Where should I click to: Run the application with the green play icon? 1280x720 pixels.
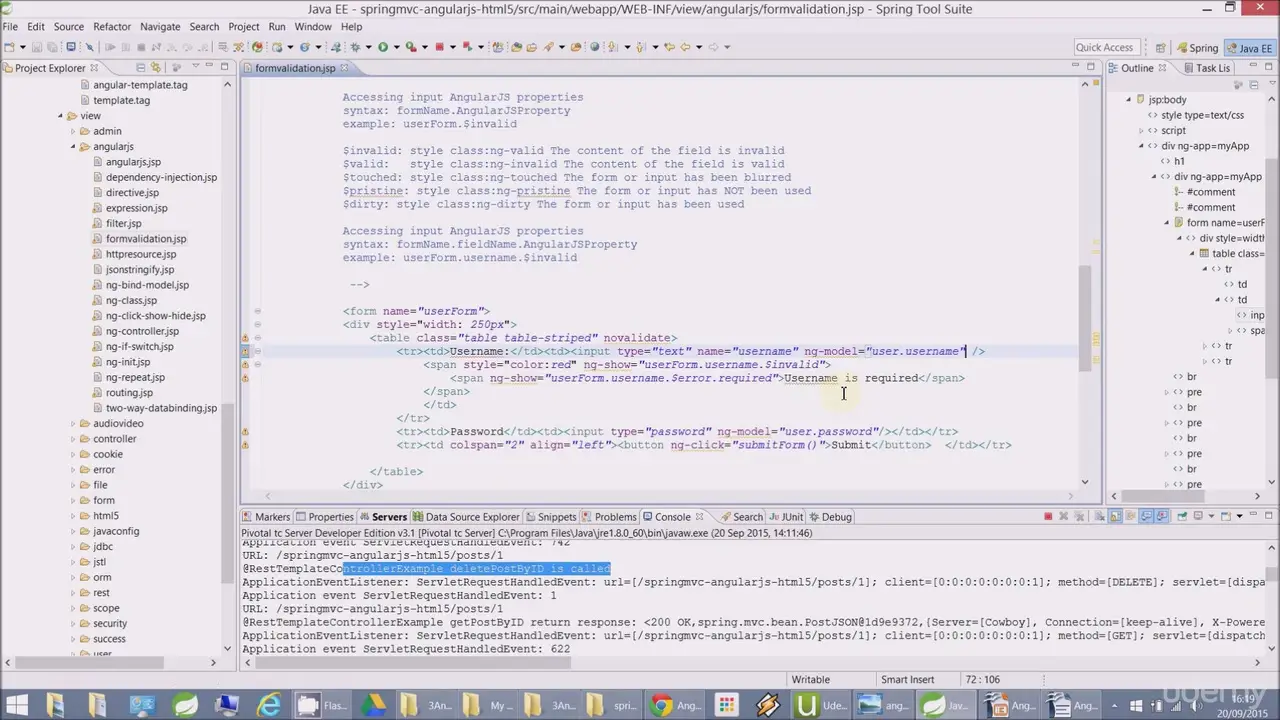pyautogui.click(x=383, y=47)
